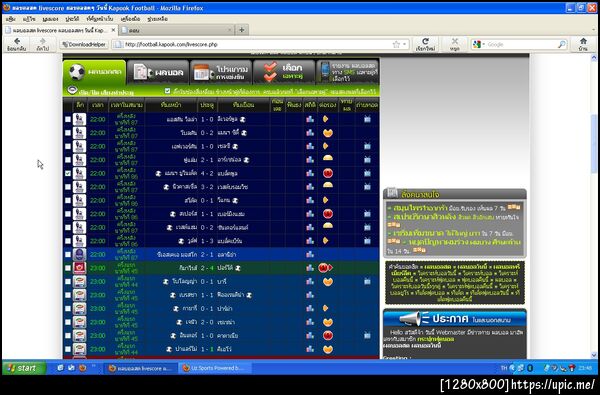600x395 pixels.
Task: Click the scrollbar up arrow
Action: coord(594,58)
